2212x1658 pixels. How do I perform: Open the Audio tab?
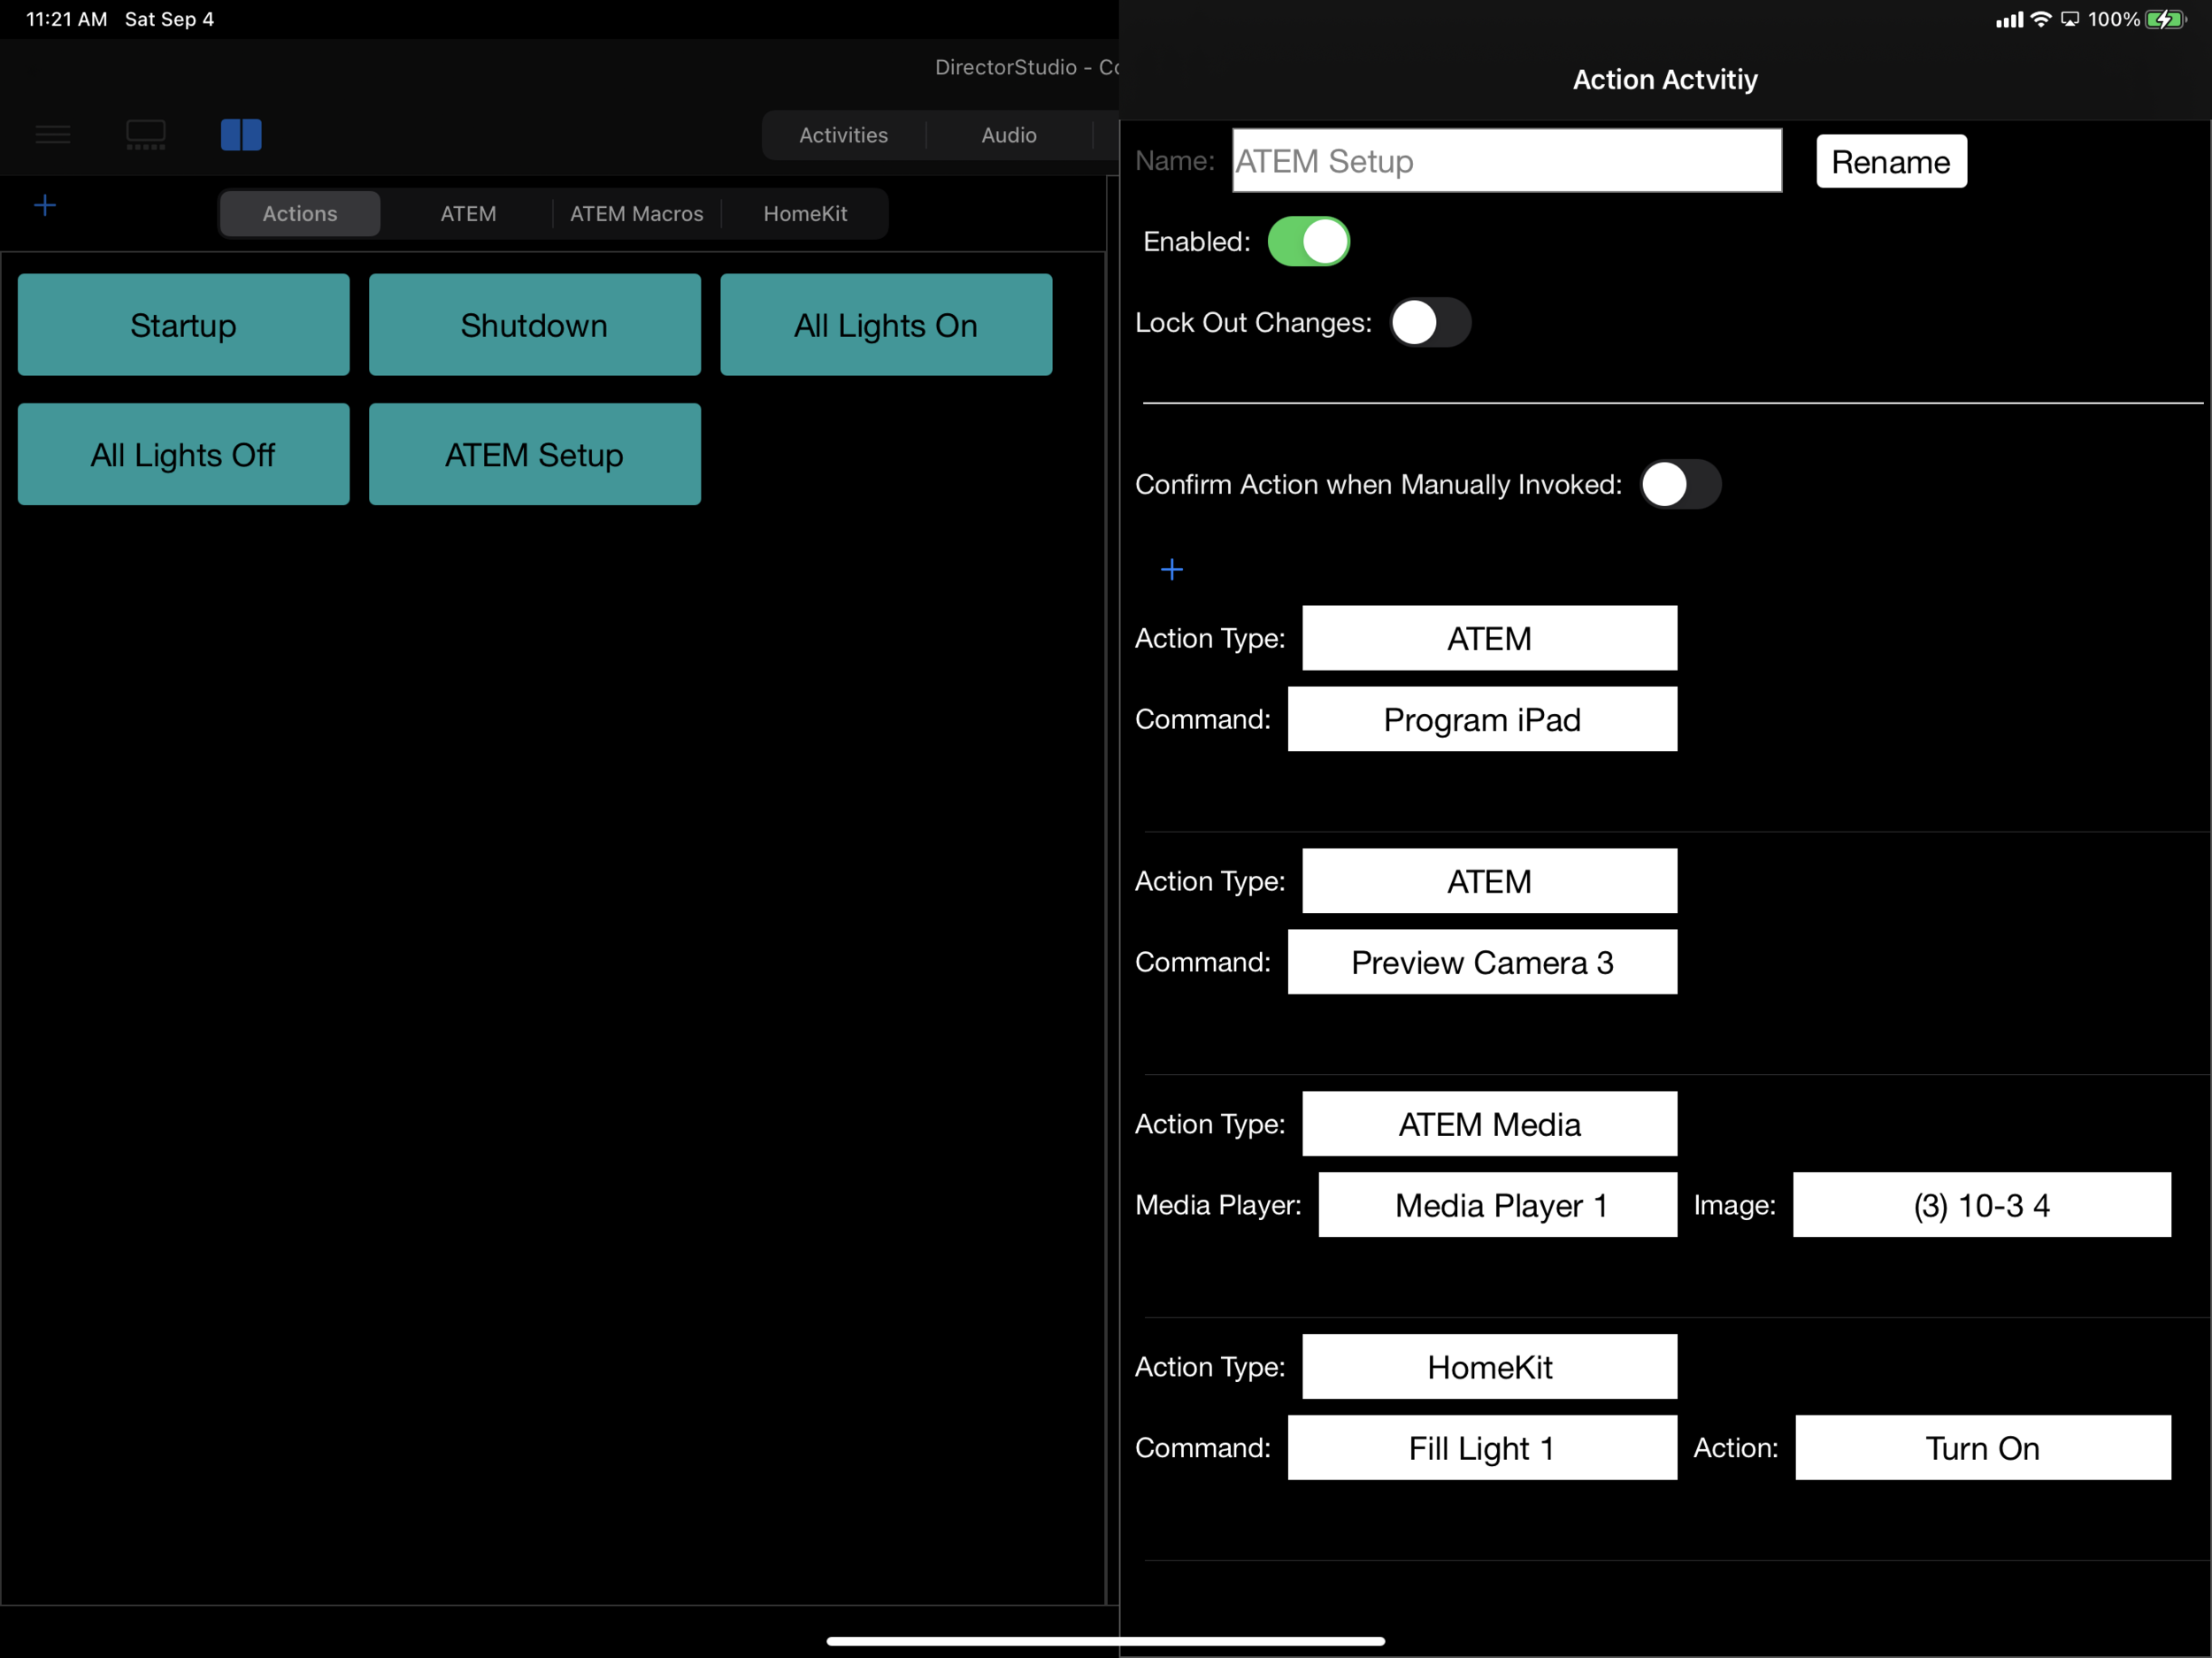1008,135
